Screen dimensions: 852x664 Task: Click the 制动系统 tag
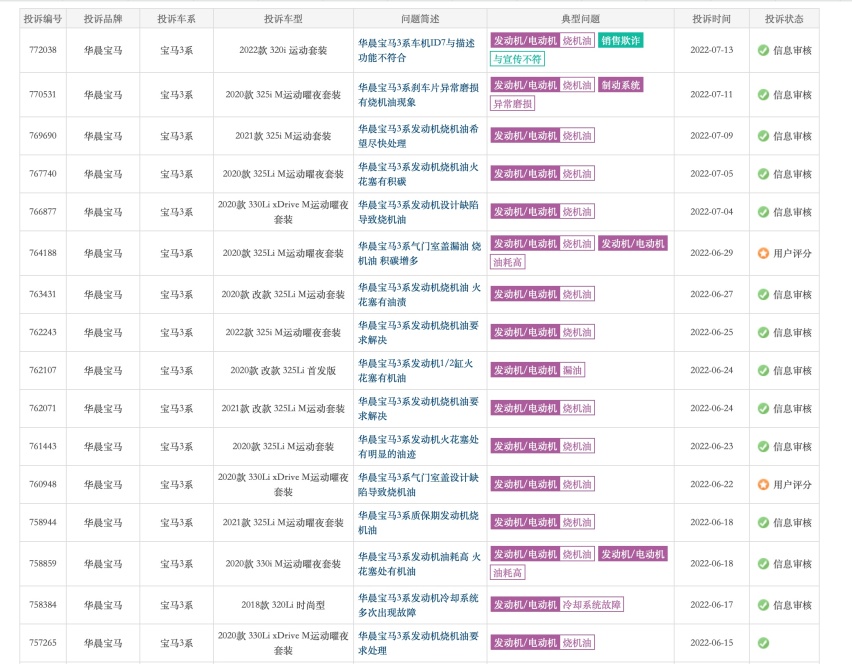(621, 85)
